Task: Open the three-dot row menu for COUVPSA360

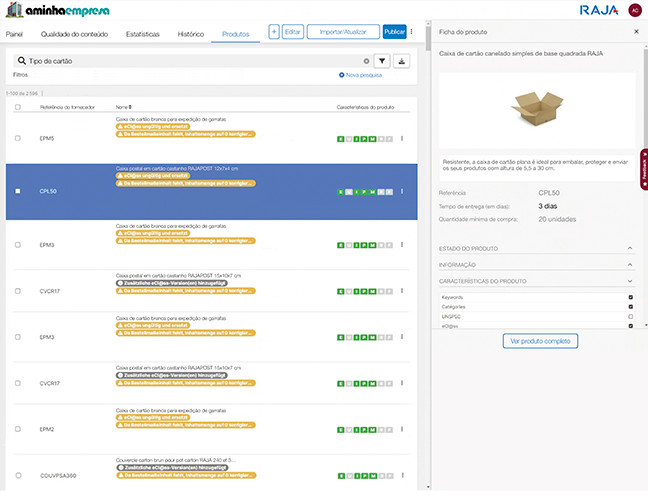Action: pos(403,475)
